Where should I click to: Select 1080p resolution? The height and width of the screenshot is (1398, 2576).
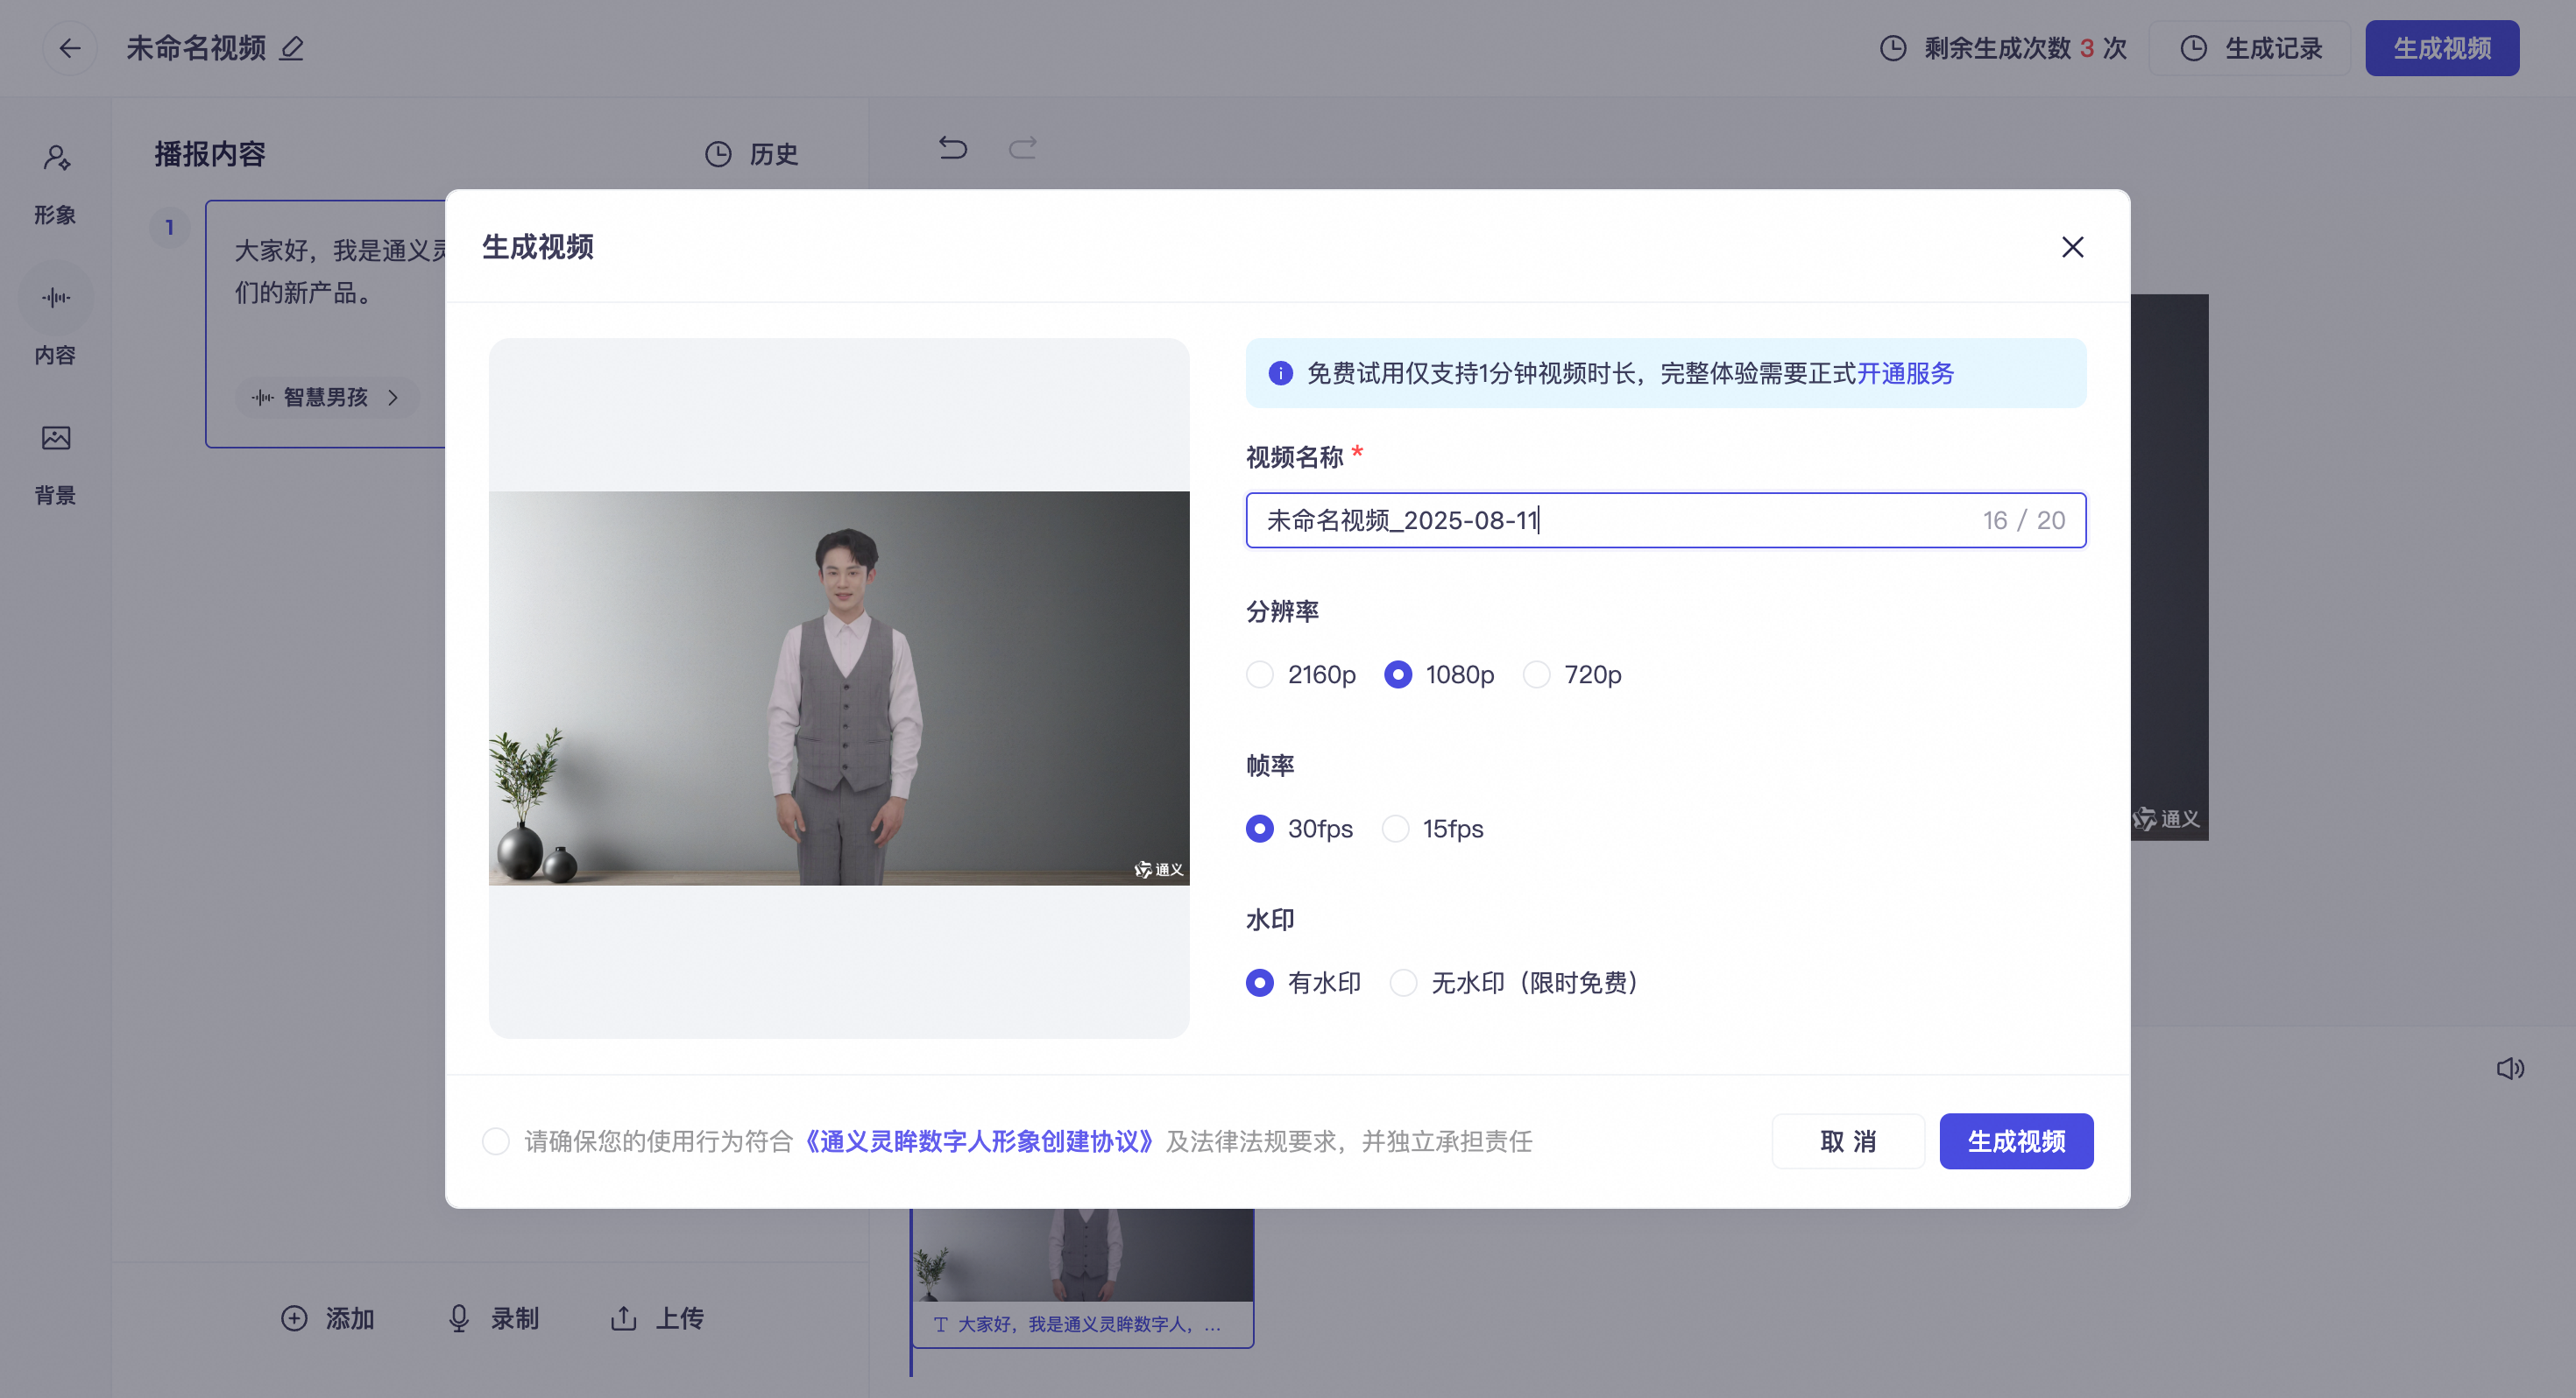(1439, 675)
